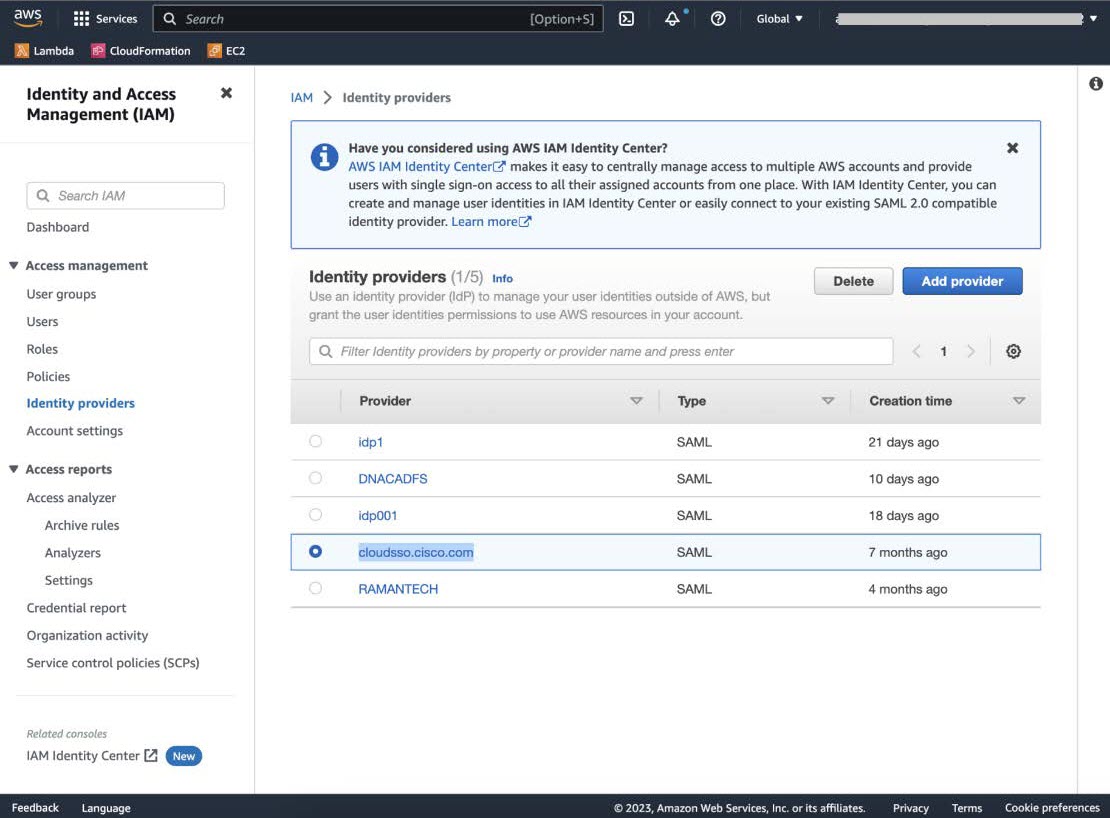Click the AWS IAM Identity Center banner link
This screenshot has height=818, width=1110.
tap(427, 166)
